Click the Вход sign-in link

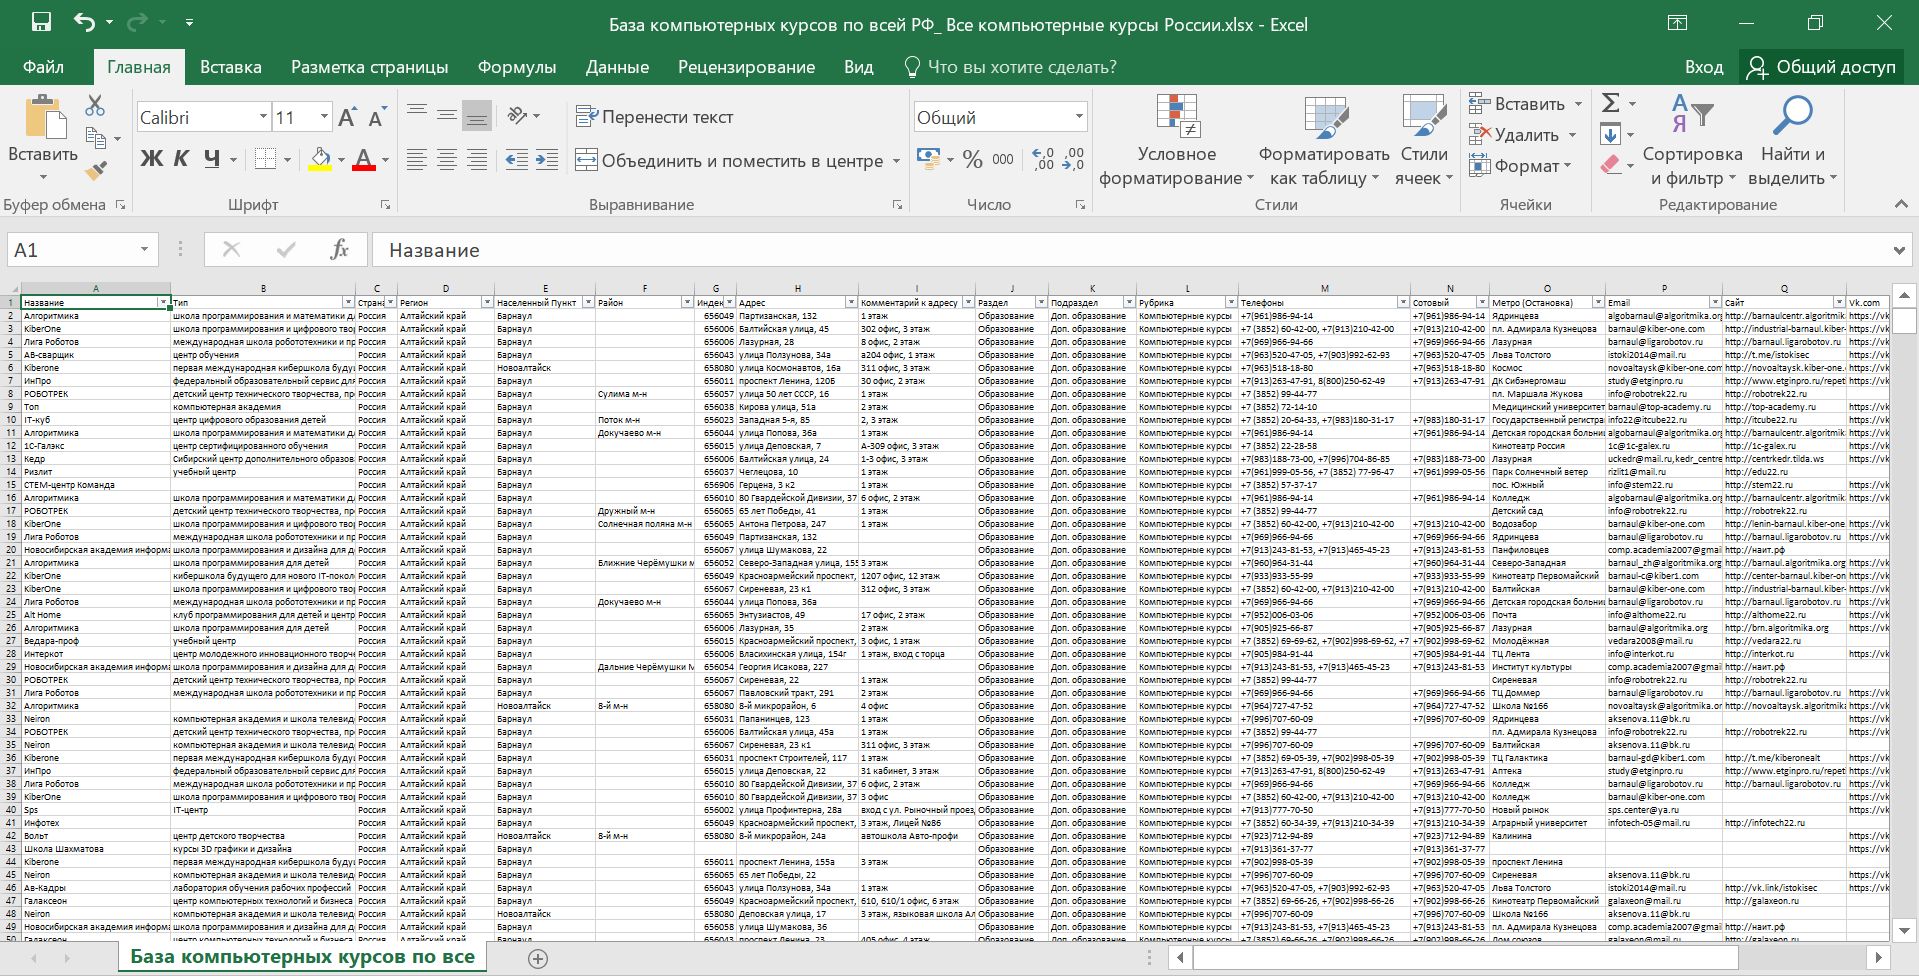coord(1703,67)
